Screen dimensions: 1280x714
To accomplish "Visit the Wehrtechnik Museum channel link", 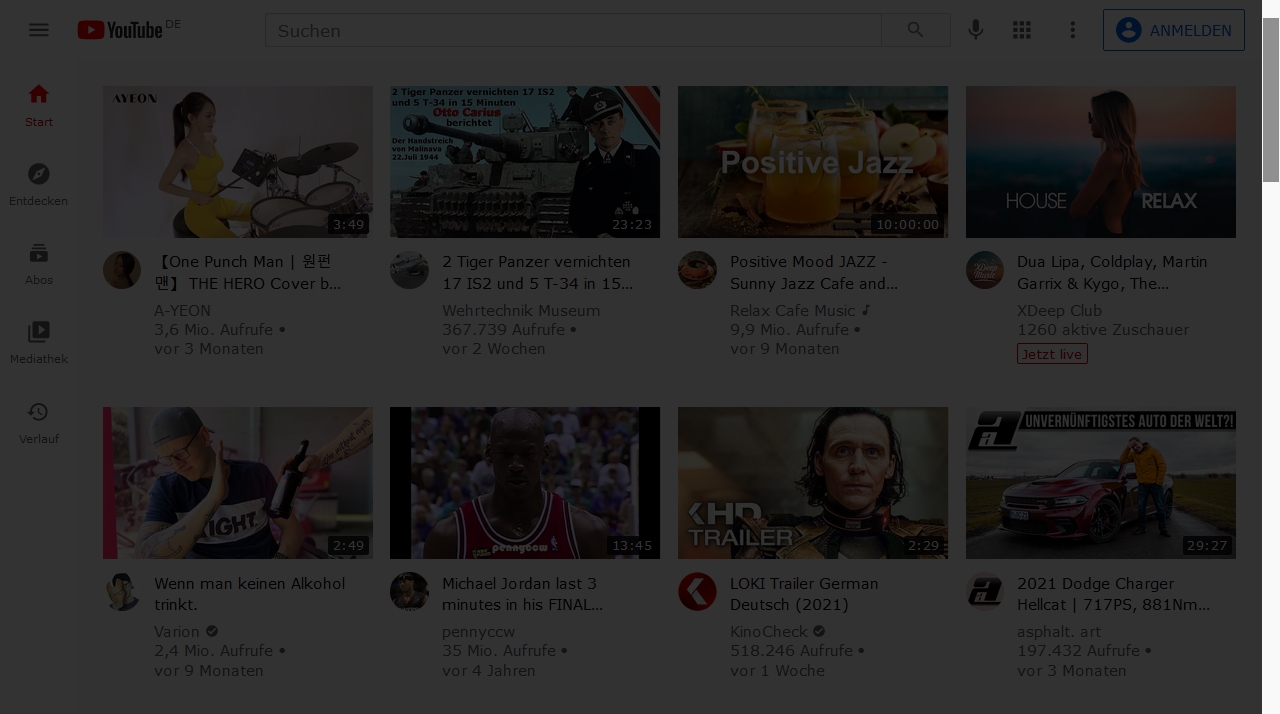I will click(x=521, y=311).
